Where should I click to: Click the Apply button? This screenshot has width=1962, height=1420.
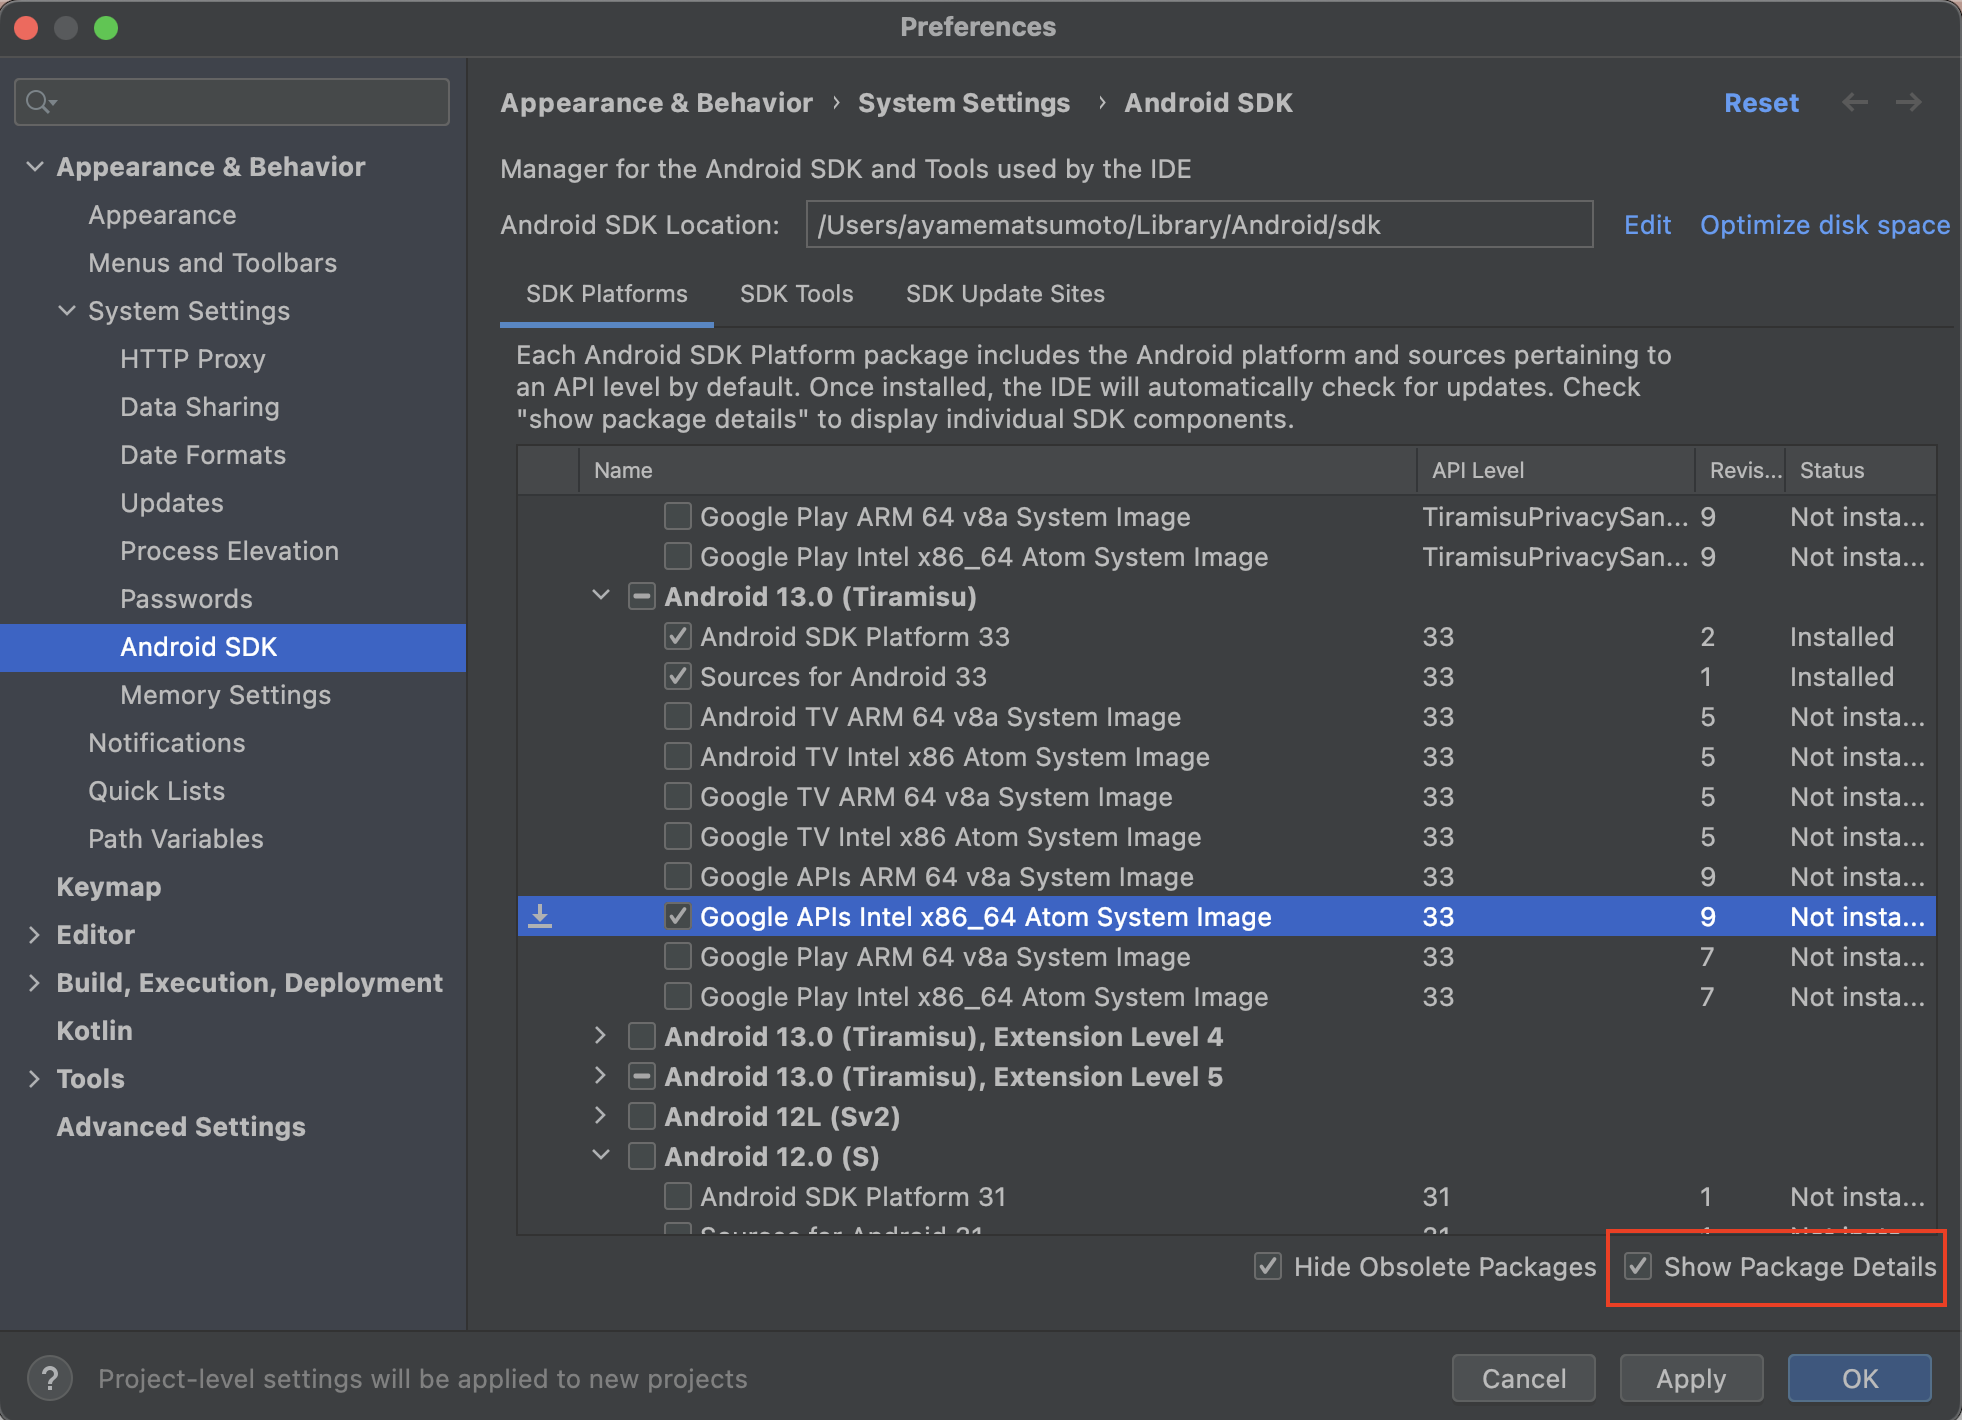click(x=1690, y=1379)
